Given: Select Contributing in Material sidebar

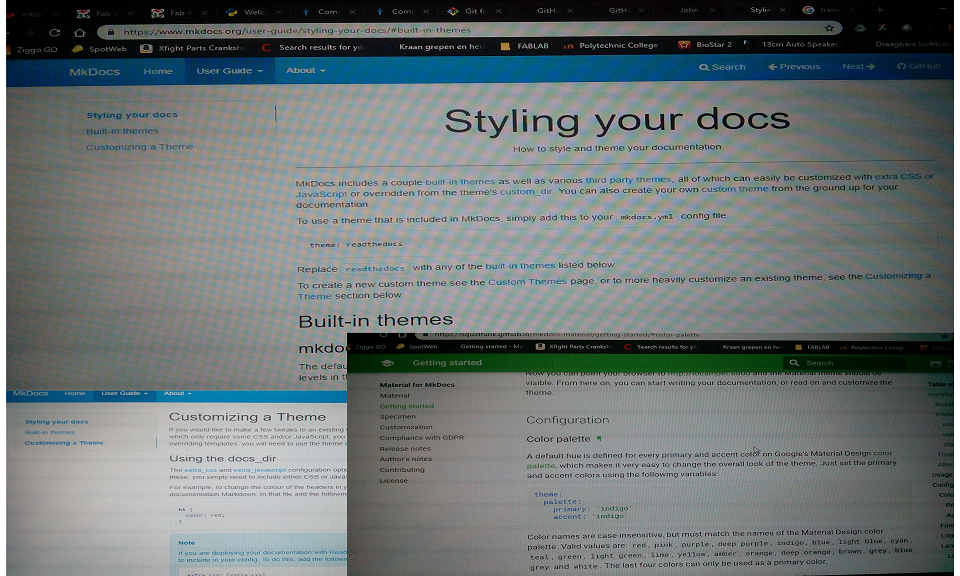Looking at the screenshot, I should 402,470.
